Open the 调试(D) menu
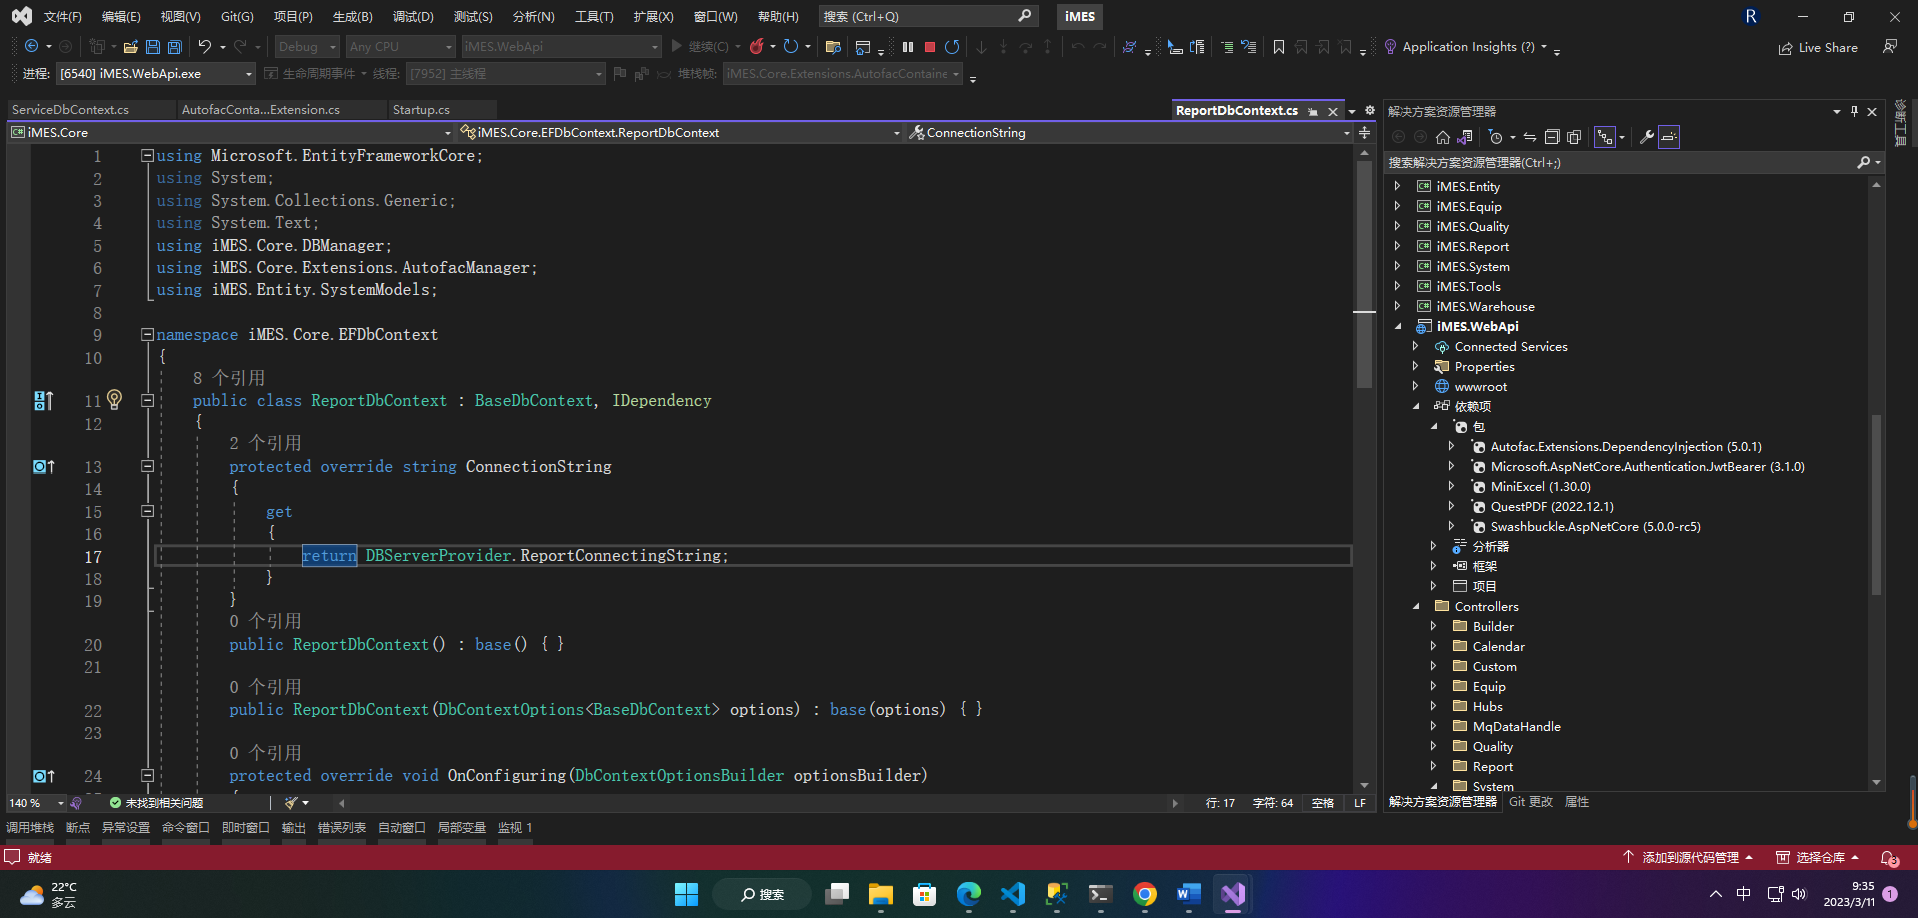The height and width of the screenshot is (918, 1918). tap(412, 17)
